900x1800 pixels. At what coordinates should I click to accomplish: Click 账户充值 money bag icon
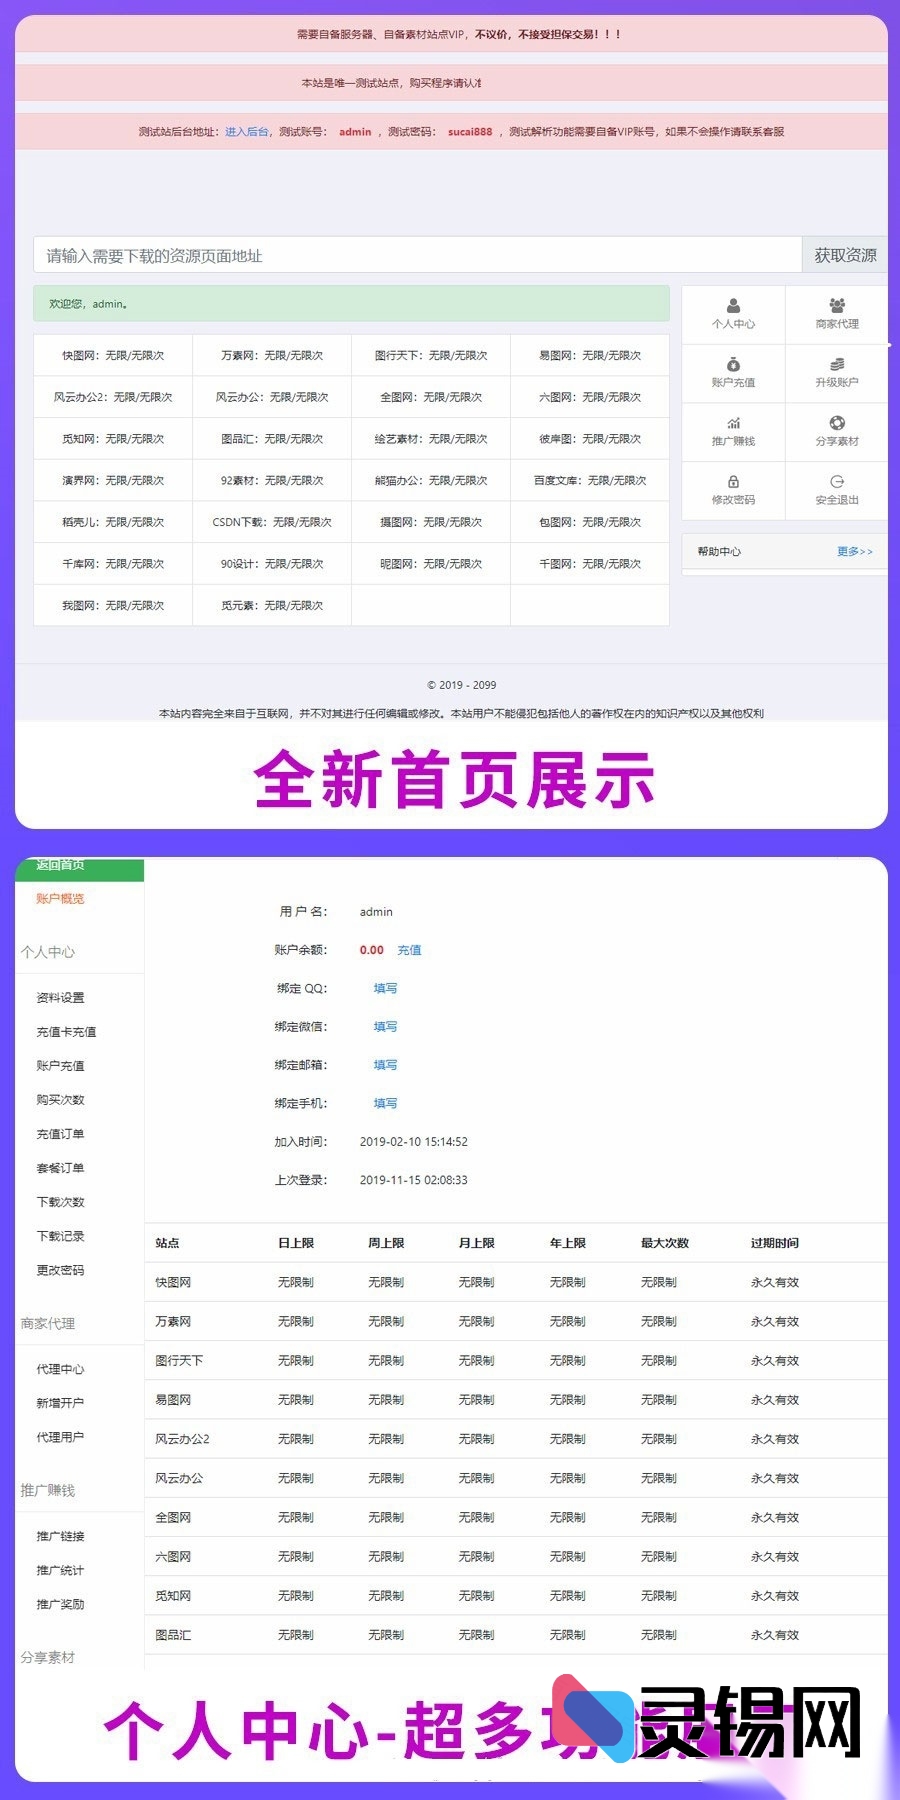733,364
